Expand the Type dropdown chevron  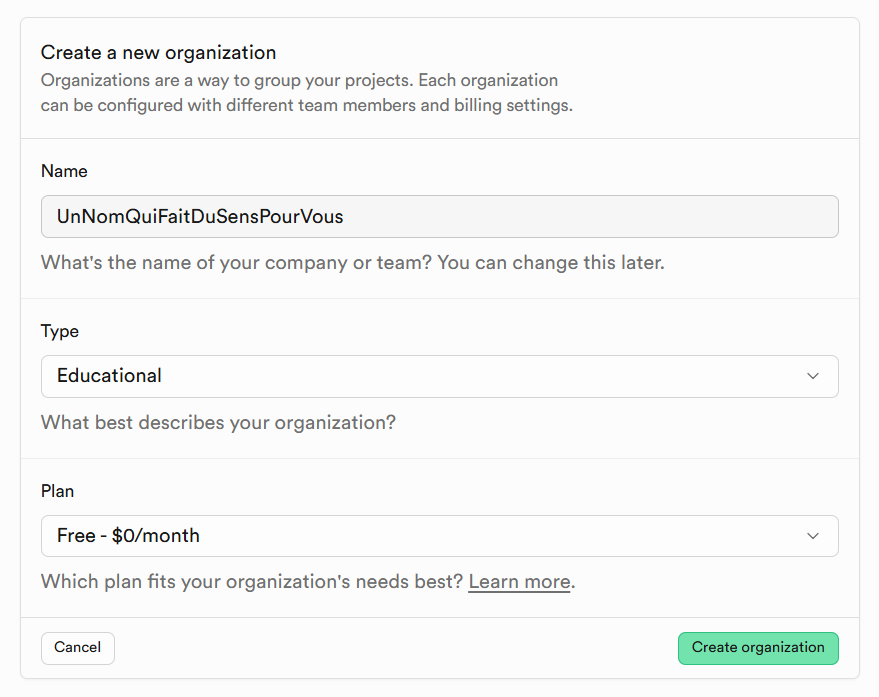[x=812, y=376]
